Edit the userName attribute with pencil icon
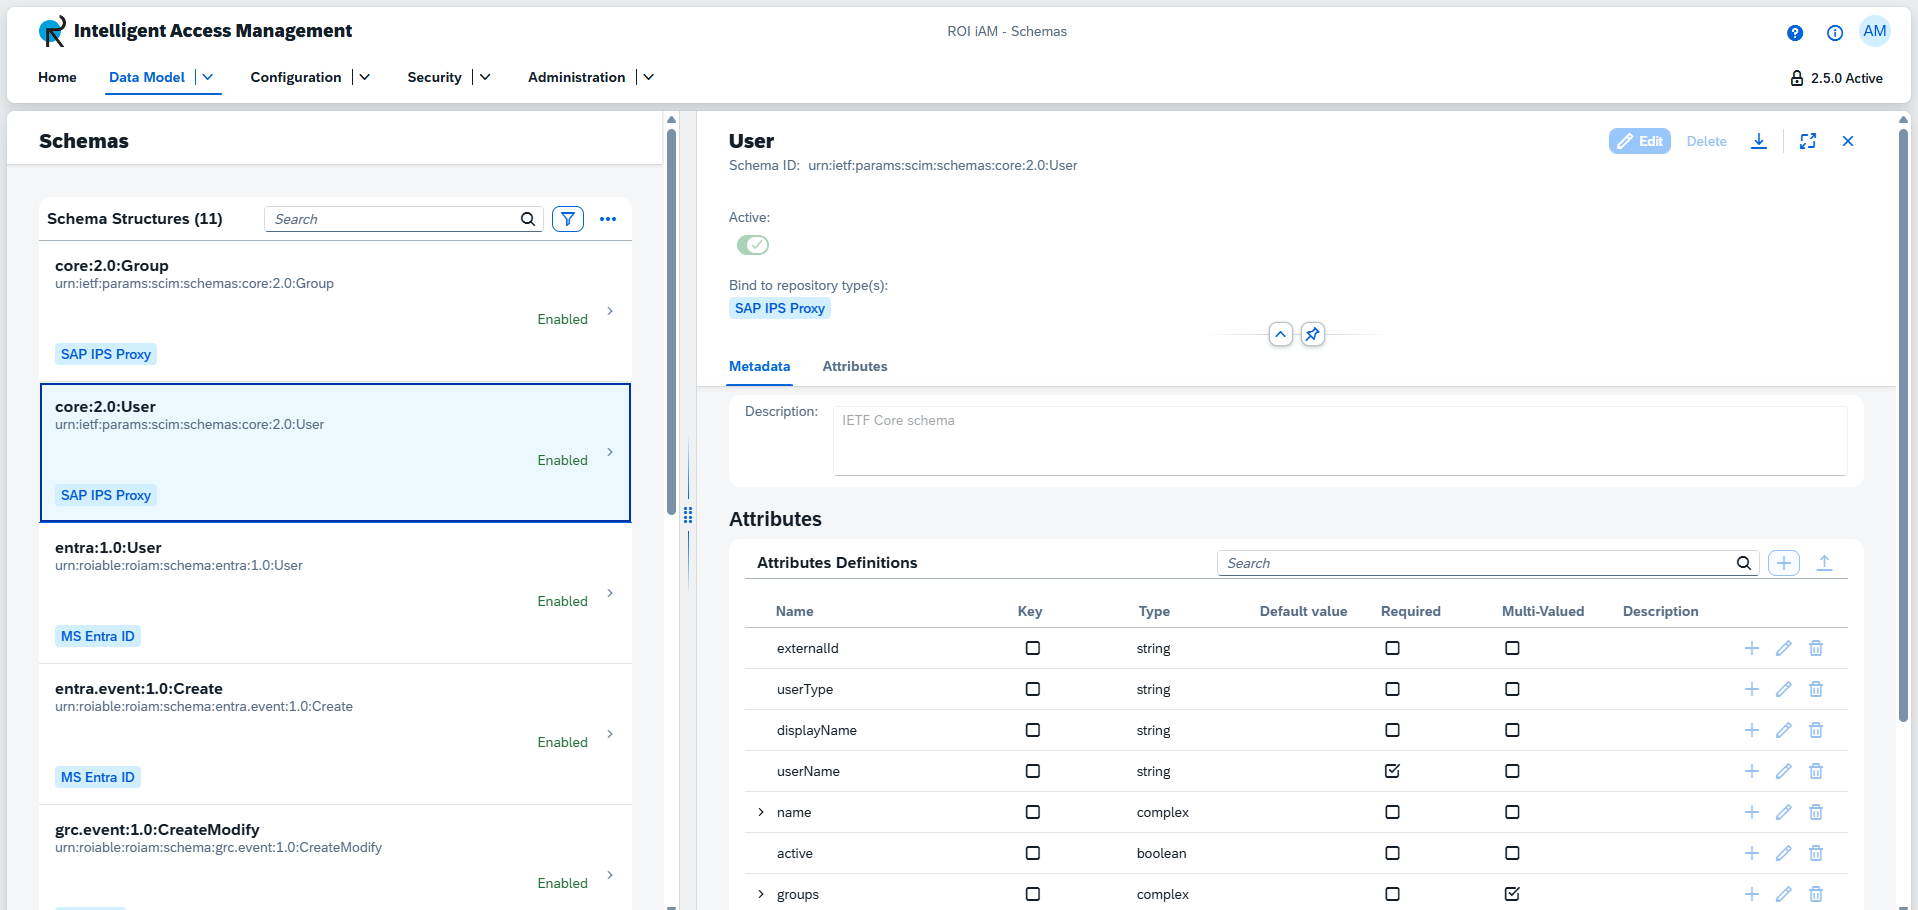This screenshot has width=1918, height=910. pyautogui.click(x=1783, y=771)
